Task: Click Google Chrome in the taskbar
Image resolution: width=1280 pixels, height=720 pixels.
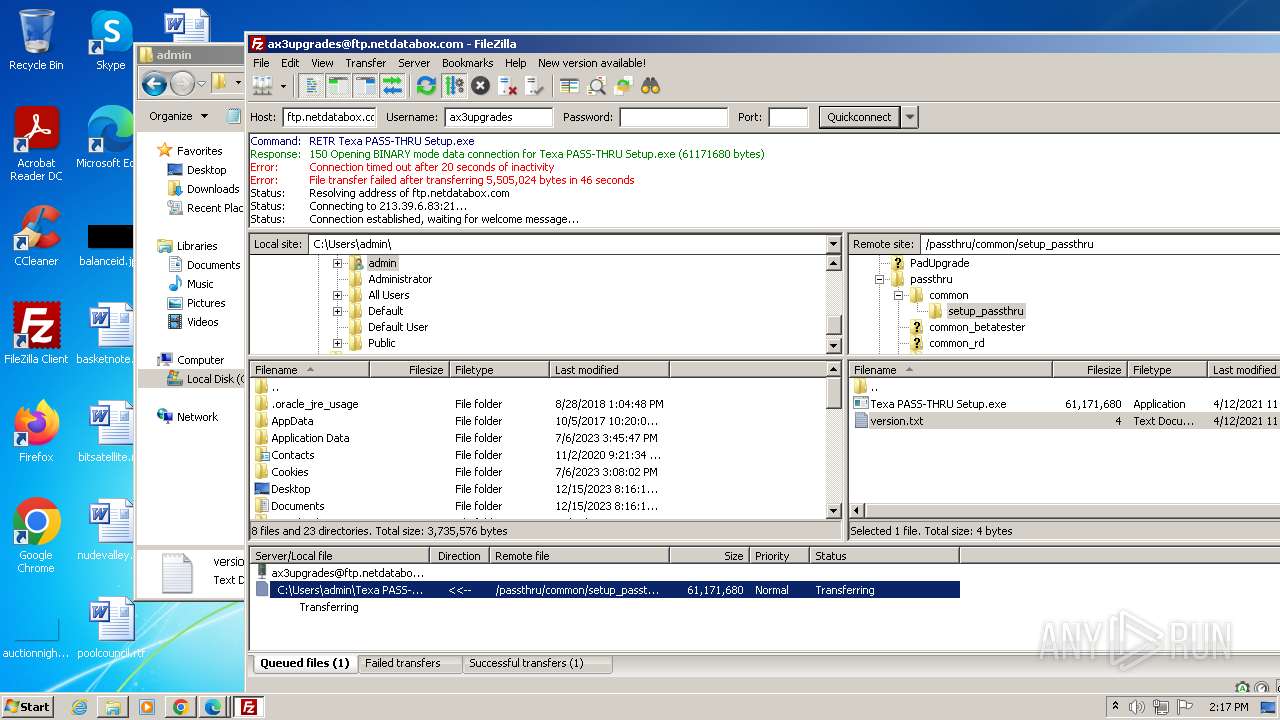Action: 180,707
